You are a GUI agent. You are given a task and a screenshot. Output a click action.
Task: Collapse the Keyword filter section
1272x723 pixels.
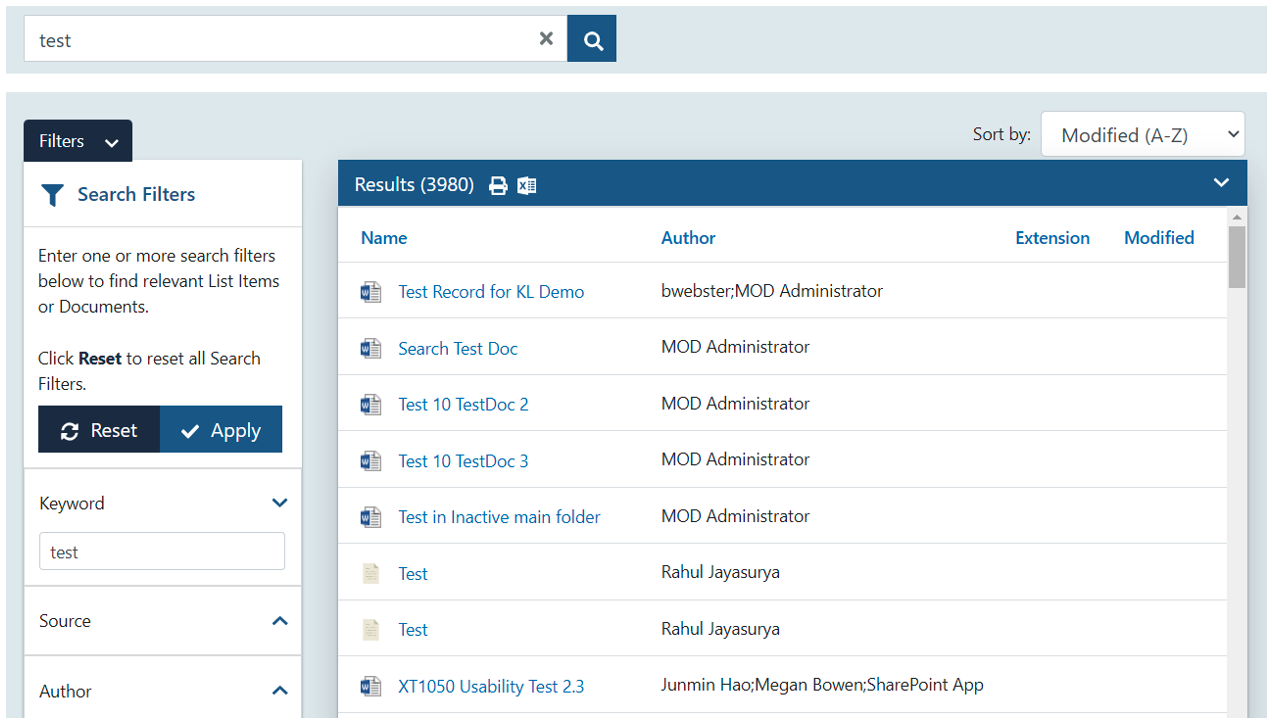[x=280, y=503]
